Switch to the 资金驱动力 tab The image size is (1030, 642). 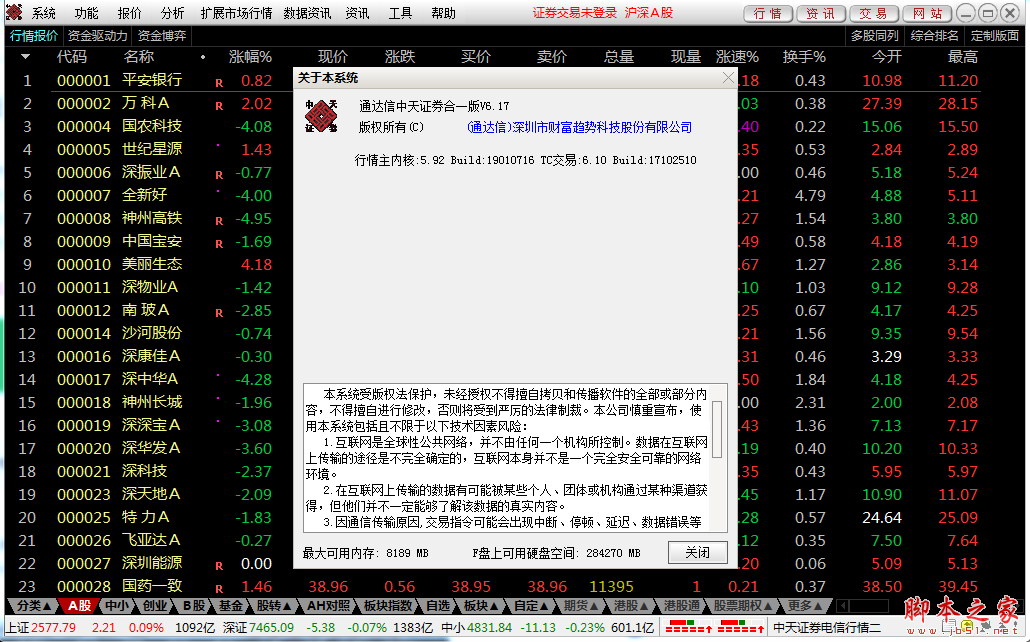pos(97,36)
